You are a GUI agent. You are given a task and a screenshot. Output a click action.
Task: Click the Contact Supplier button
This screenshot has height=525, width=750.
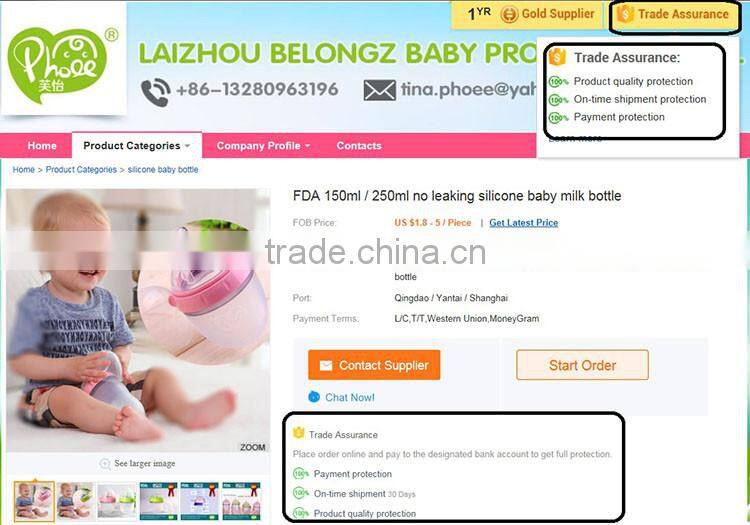coord(374,365)
